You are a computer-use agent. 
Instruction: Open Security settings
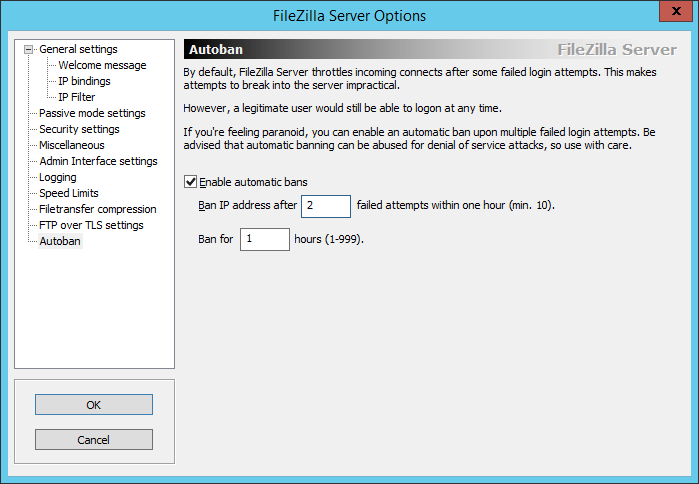pos(79,129)
